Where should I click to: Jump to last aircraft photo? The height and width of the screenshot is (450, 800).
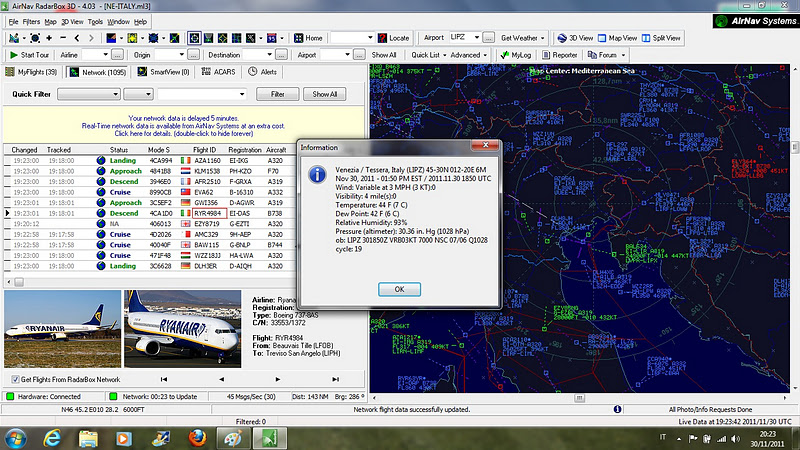(x=335, y=379)
